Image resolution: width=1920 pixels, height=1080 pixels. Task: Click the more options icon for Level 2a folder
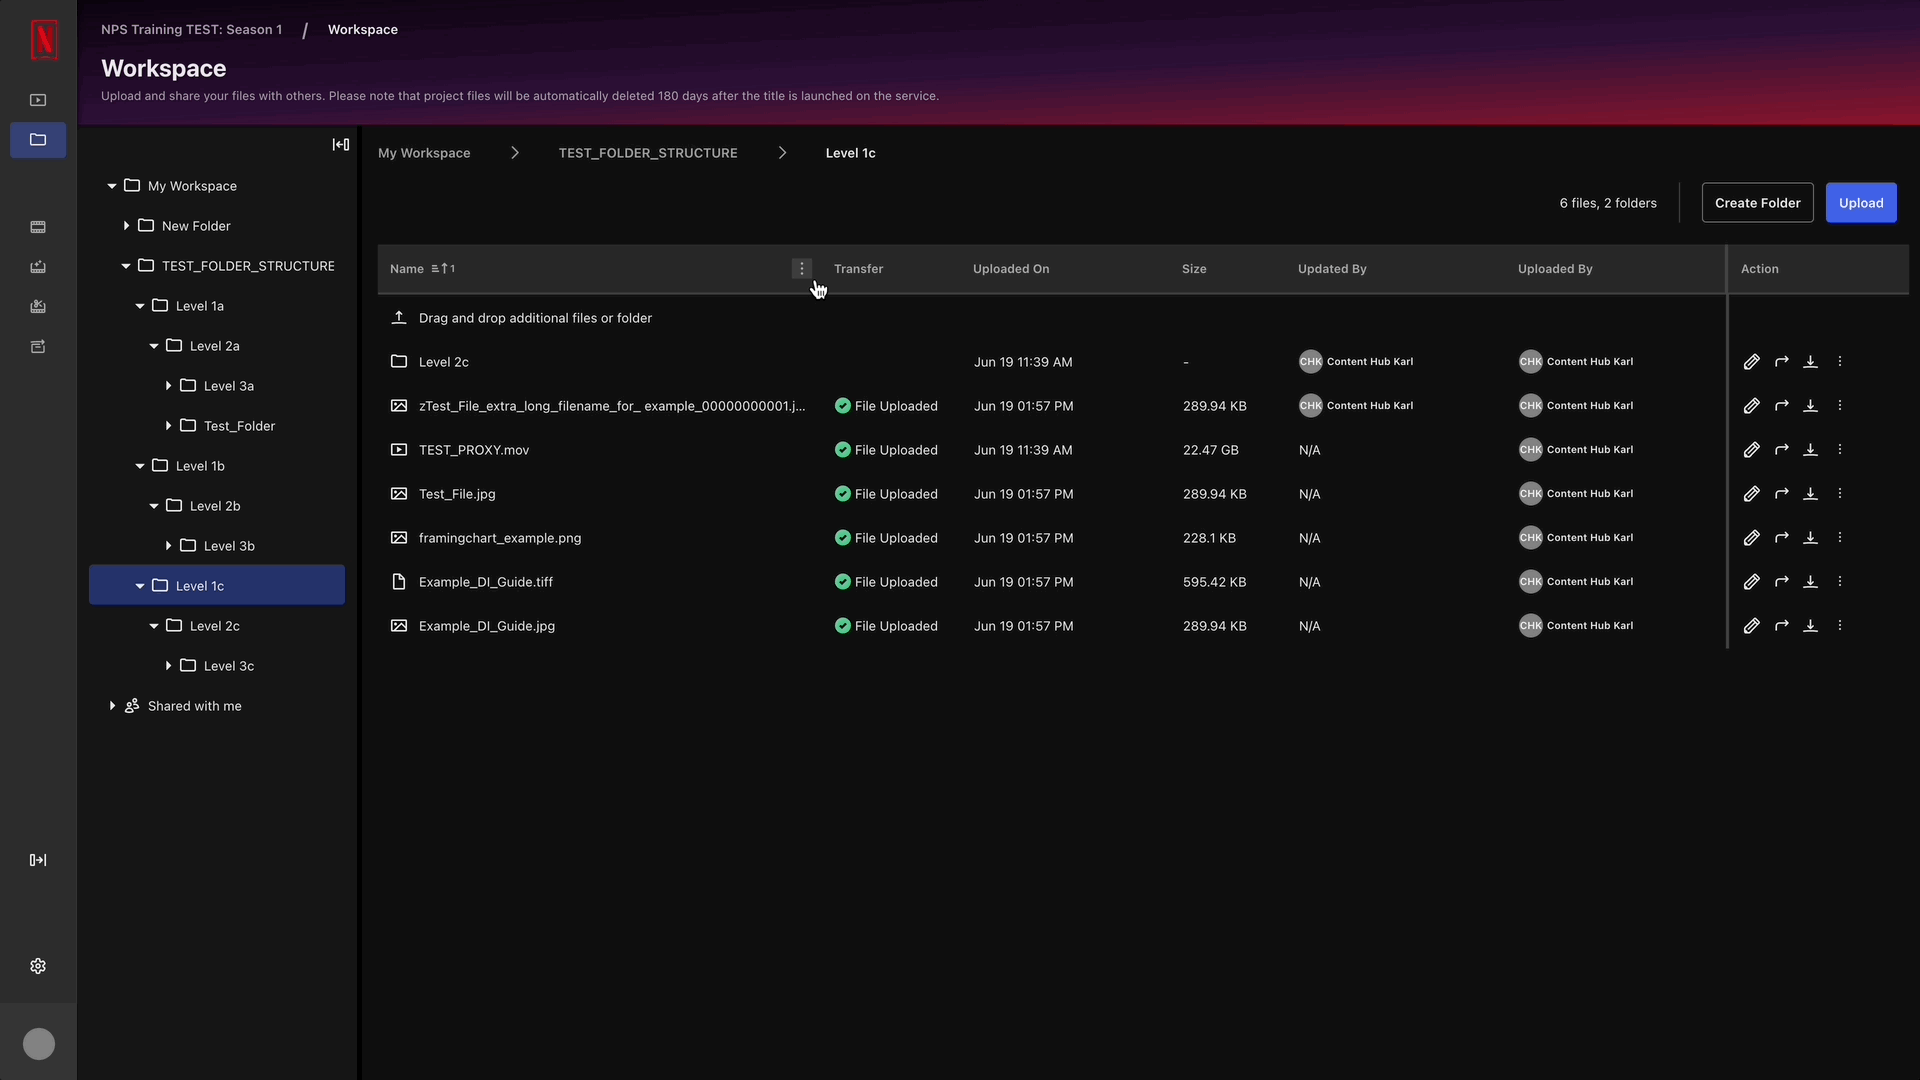(1840, 361)
